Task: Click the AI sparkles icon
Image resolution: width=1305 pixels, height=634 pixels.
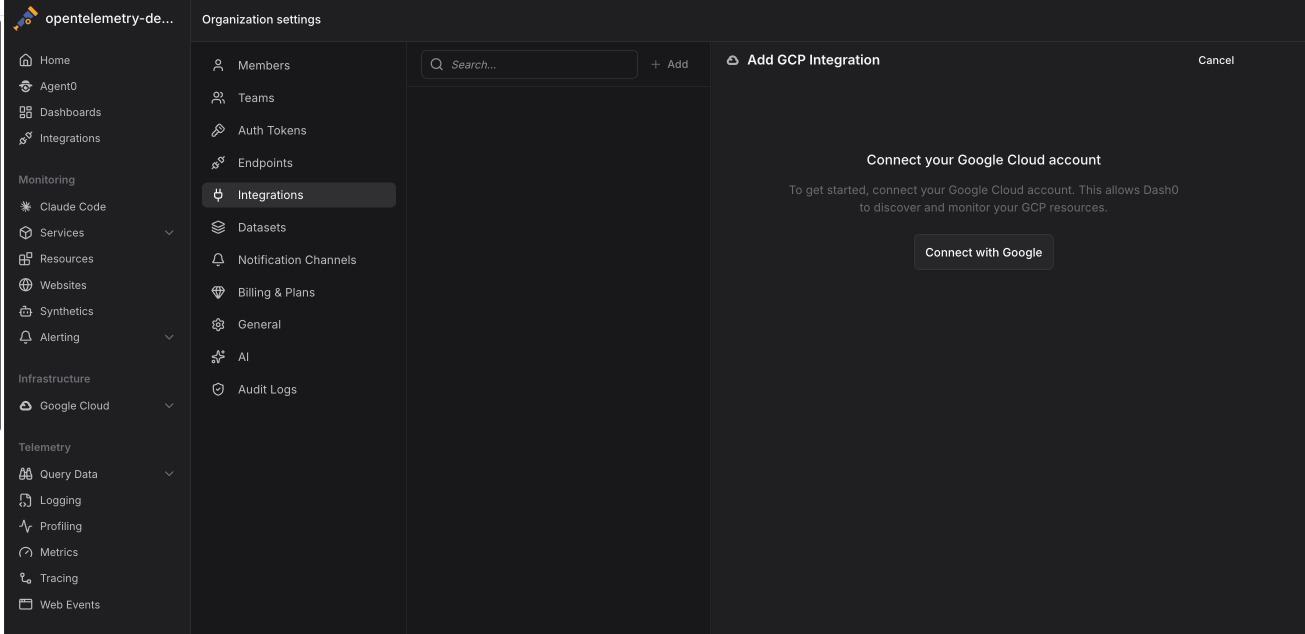Action: click(218, 357)
